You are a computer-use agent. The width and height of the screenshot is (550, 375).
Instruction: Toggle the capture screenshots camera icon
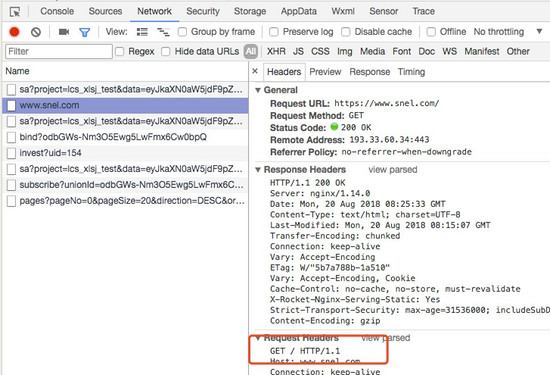(x=64, y=32)
